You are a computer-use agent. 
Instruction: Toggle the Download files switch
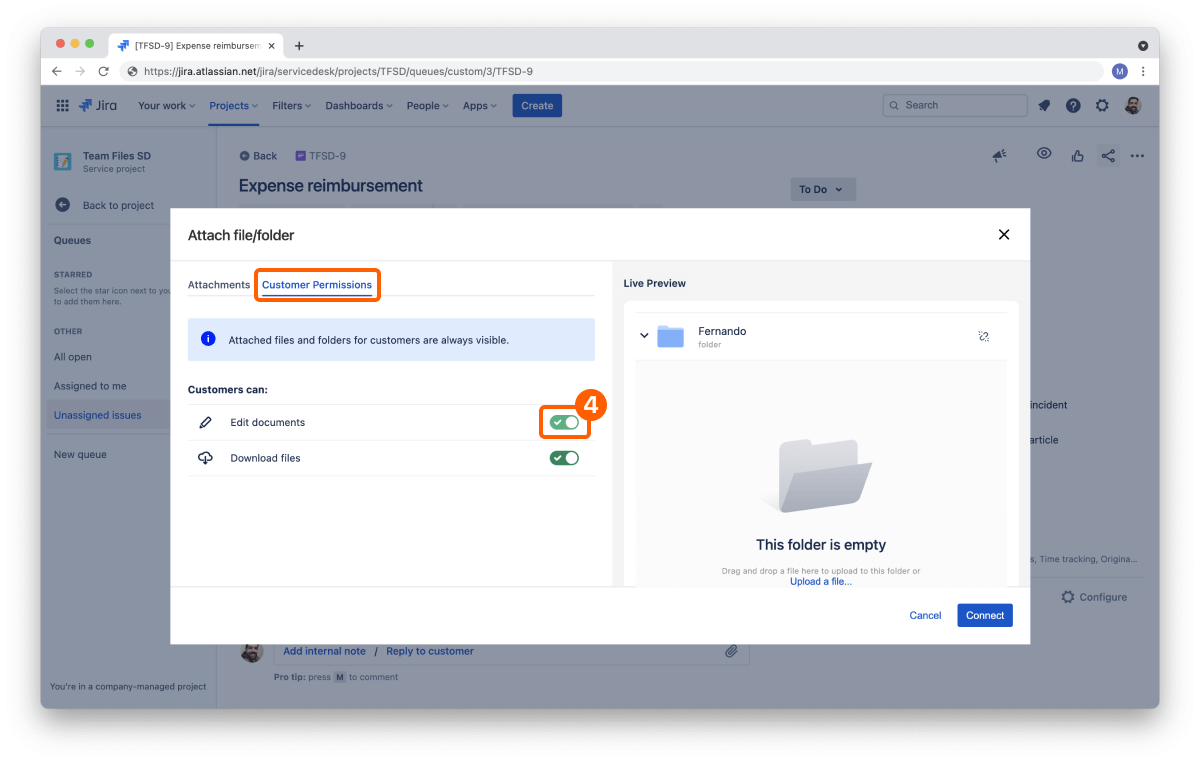[564, 458]
